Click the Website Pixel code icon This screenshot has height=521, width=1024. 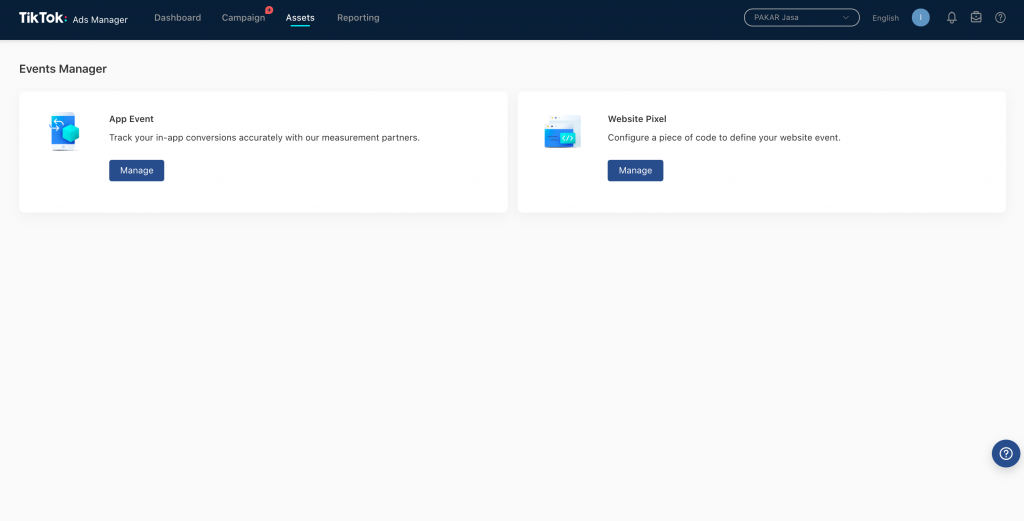[562, 132]
